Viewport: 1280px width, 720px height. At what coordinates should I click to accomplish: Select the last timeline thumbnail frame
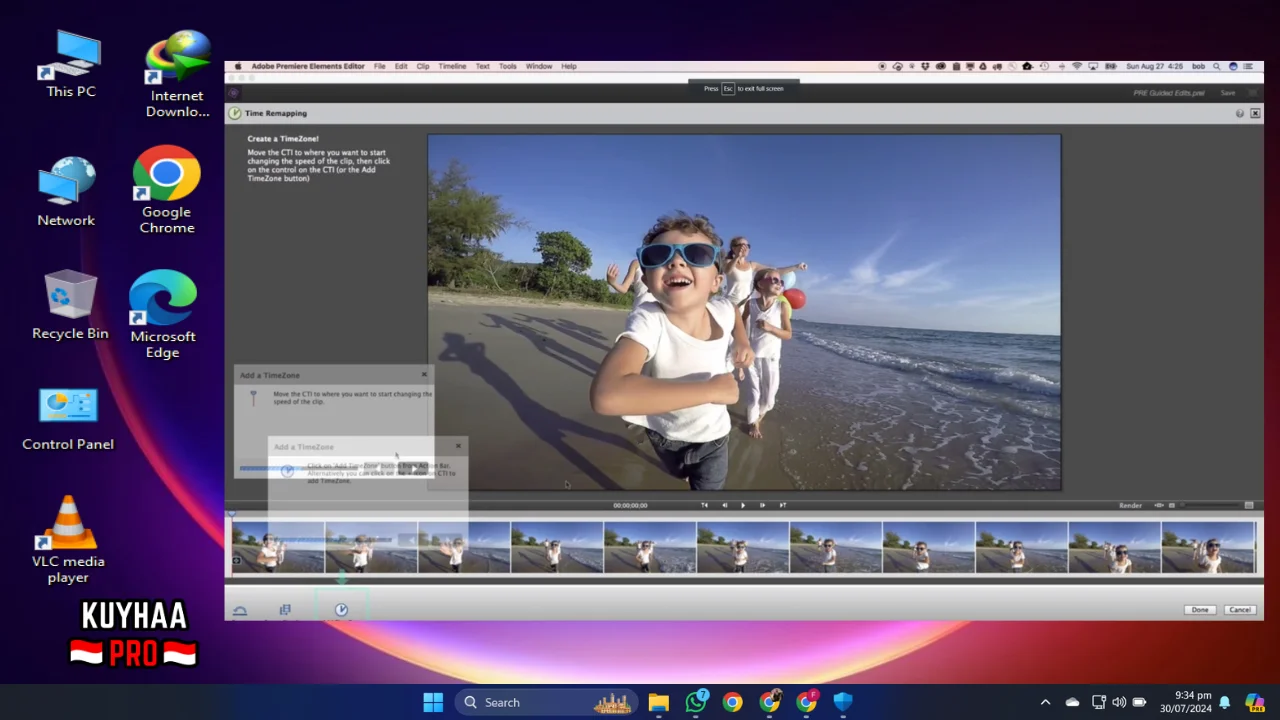click(1208, 548)
